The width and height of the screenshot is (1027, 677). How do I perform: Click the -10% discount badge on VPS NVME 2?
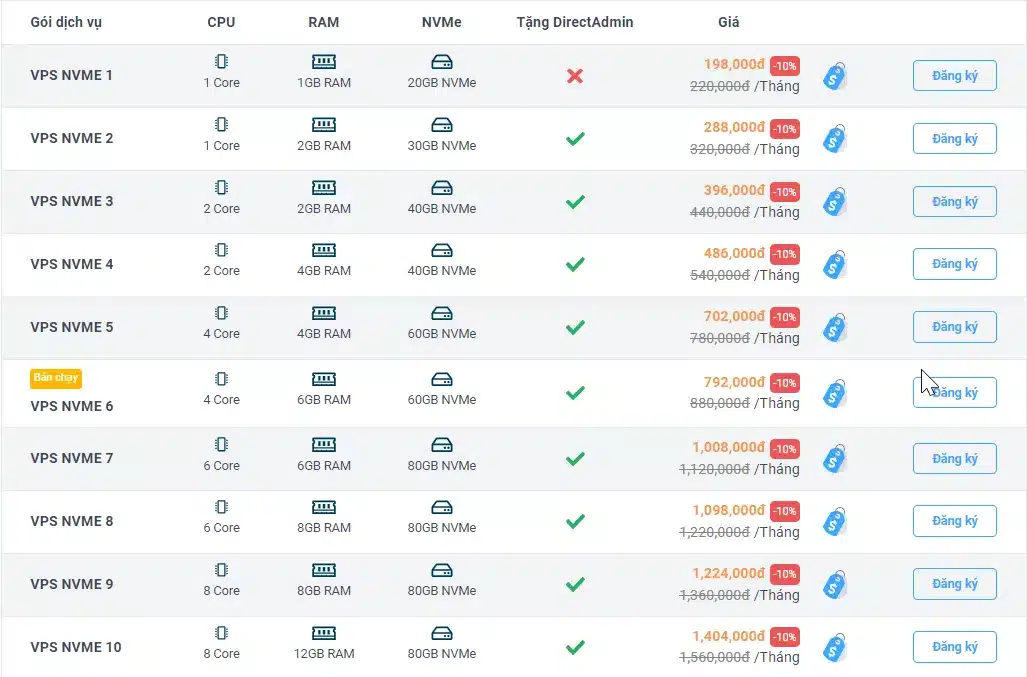click(785, 129)
